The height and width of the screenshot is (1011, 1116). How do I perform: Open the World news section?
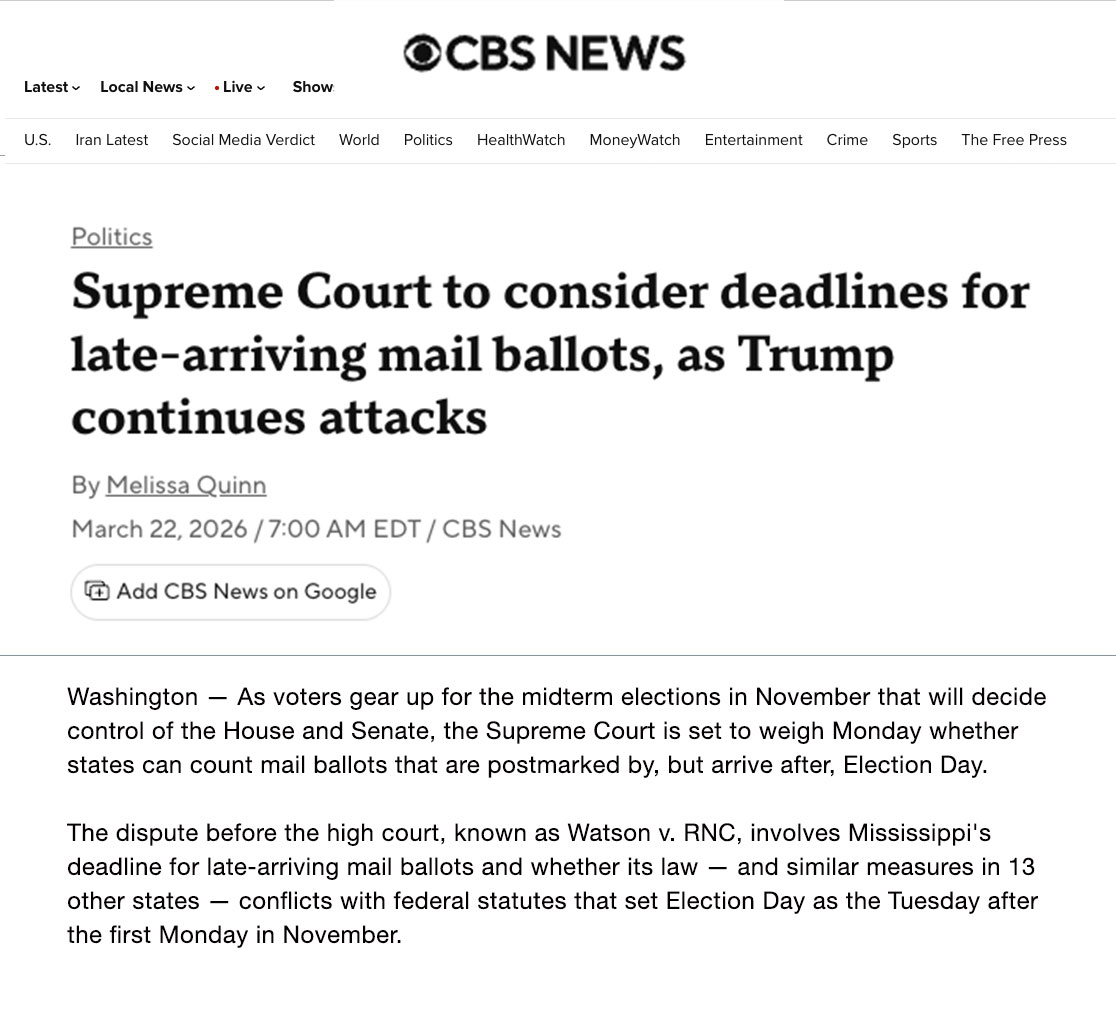pos(359,140)
